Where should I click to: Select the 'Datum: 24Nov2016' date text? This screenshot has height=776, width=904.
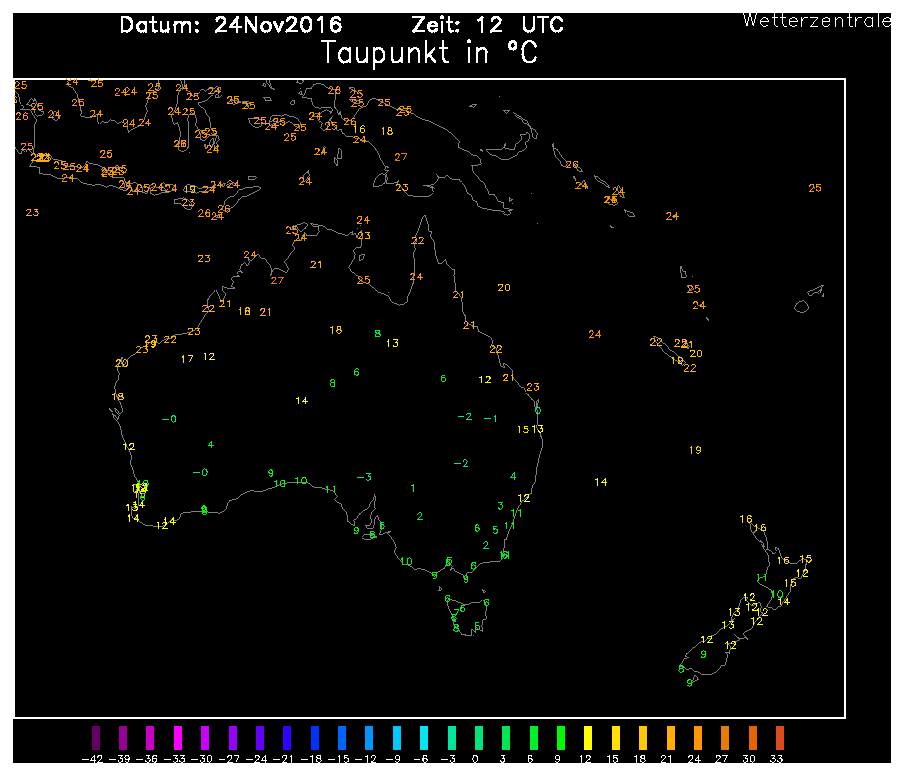click(x=231, y=25)
